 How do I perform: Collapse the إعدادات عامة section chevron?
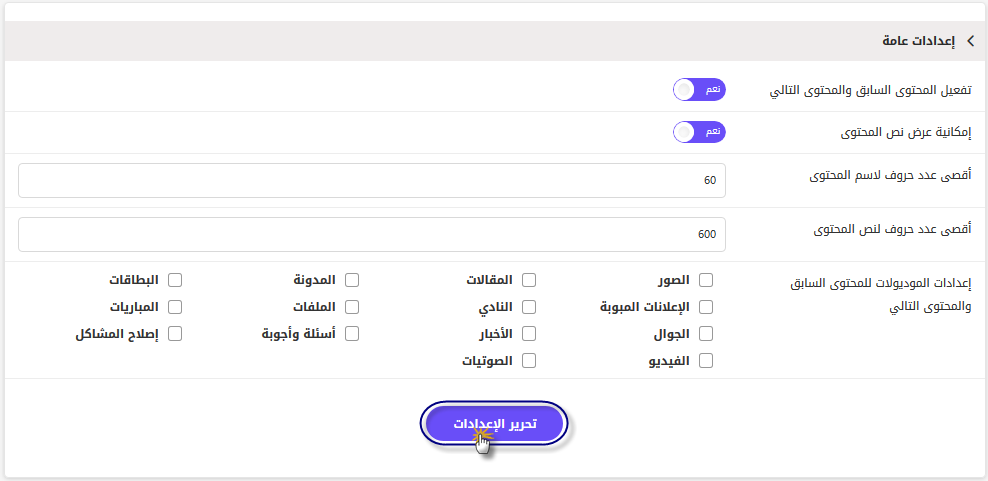(x=970, y=42)
